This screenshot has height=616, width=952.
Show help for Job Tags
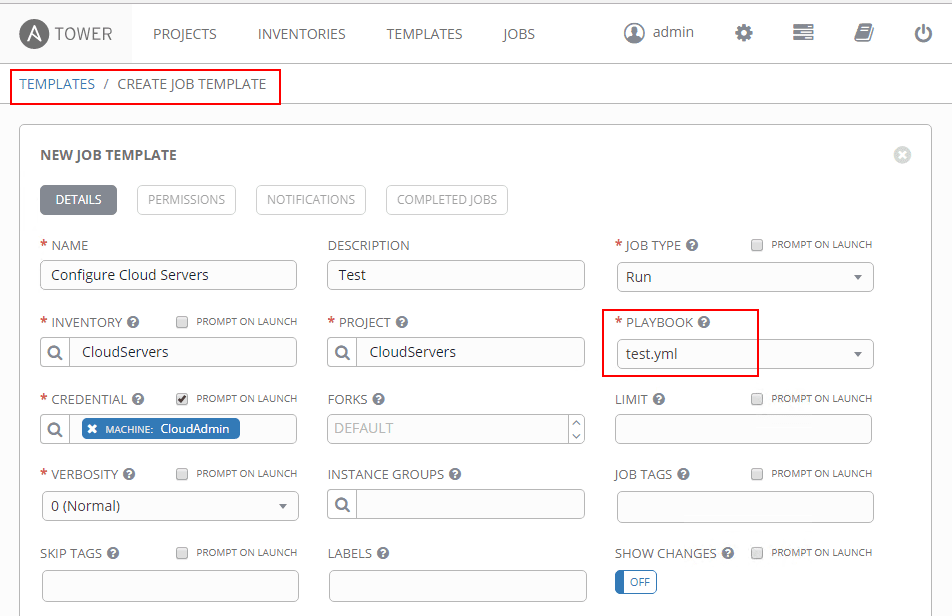[684, 474]
